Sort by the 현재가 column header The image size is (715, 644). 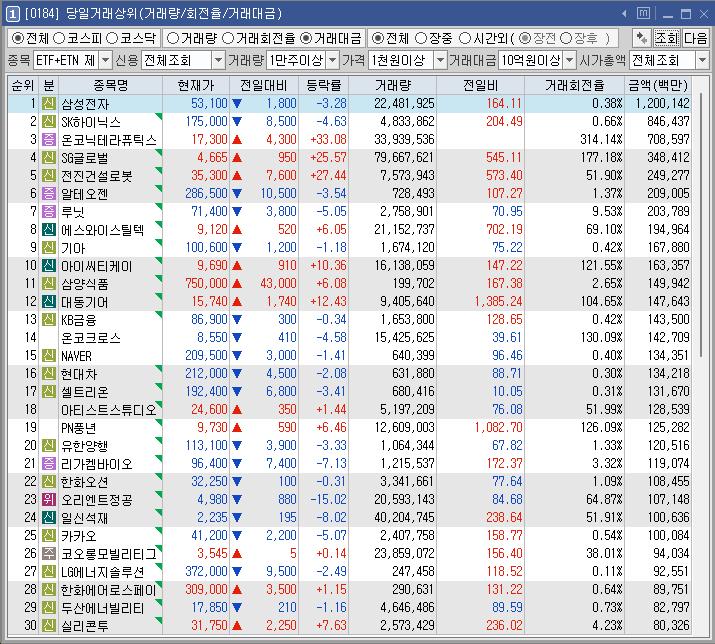196,85
